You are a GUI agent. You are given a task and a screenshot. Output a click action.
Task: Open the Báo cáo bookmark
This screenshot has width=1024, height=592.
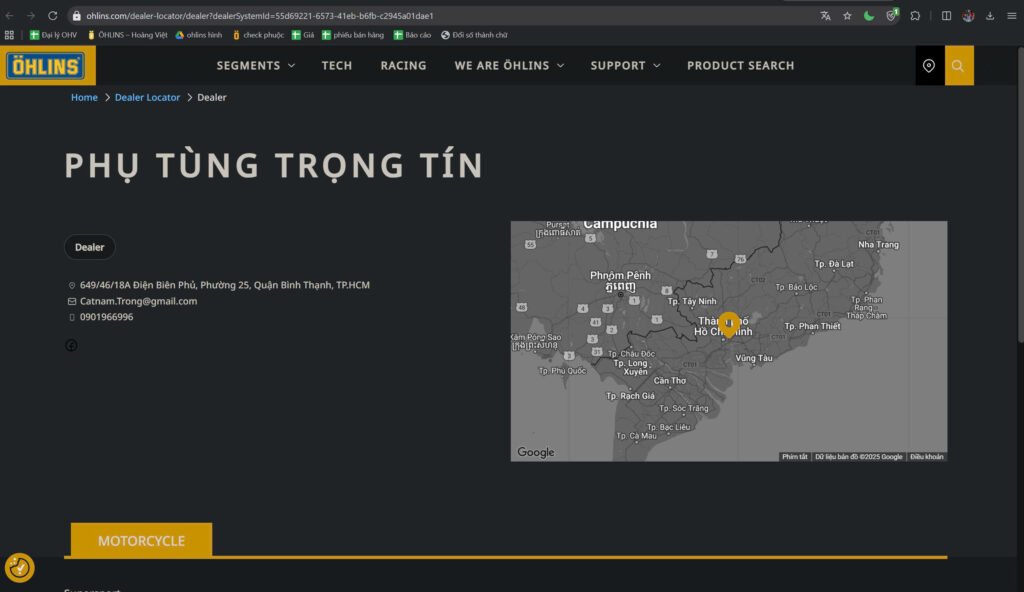point(412,35)
